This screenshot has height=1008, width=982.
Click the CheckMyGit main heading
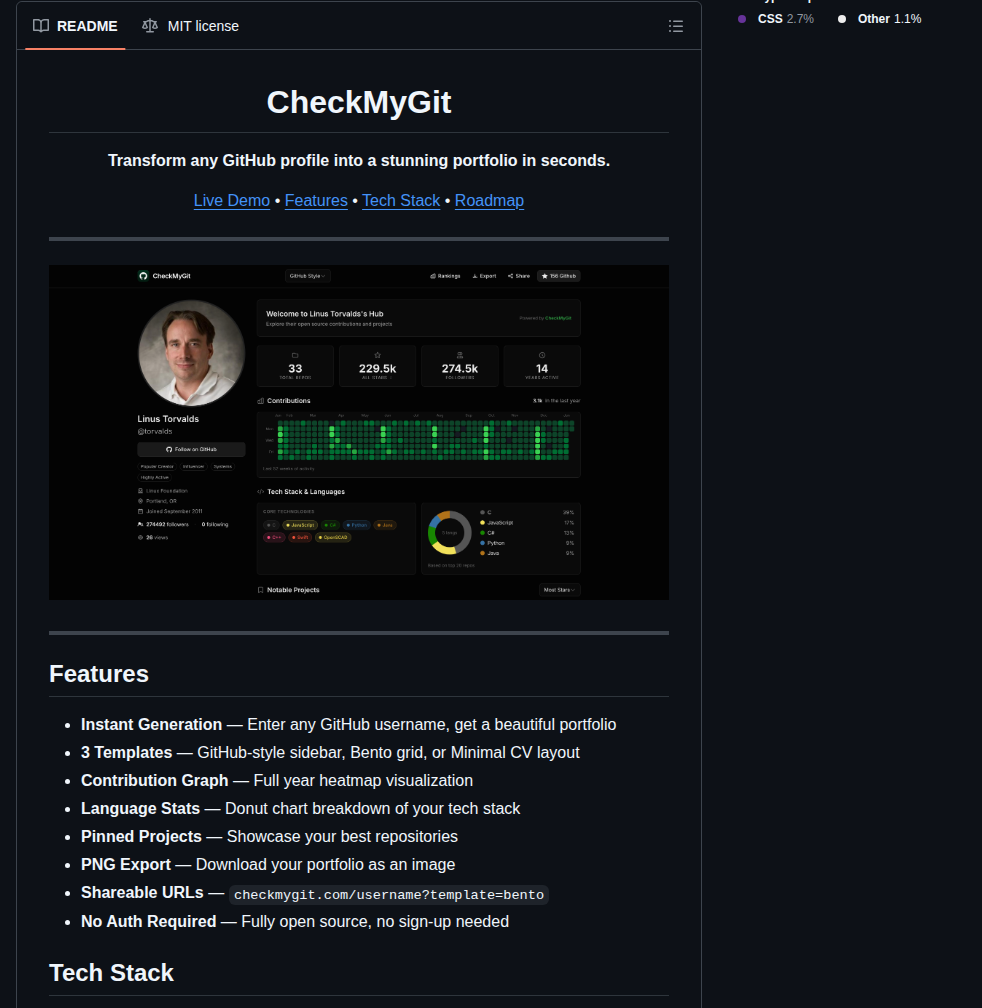[x=359, y=102]
